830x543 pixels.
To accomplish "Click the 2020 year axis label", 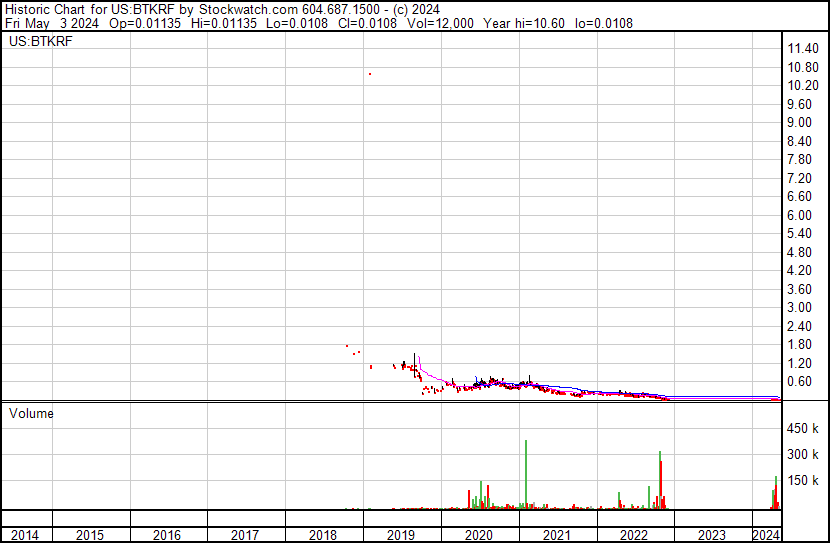I will point(479,535).
